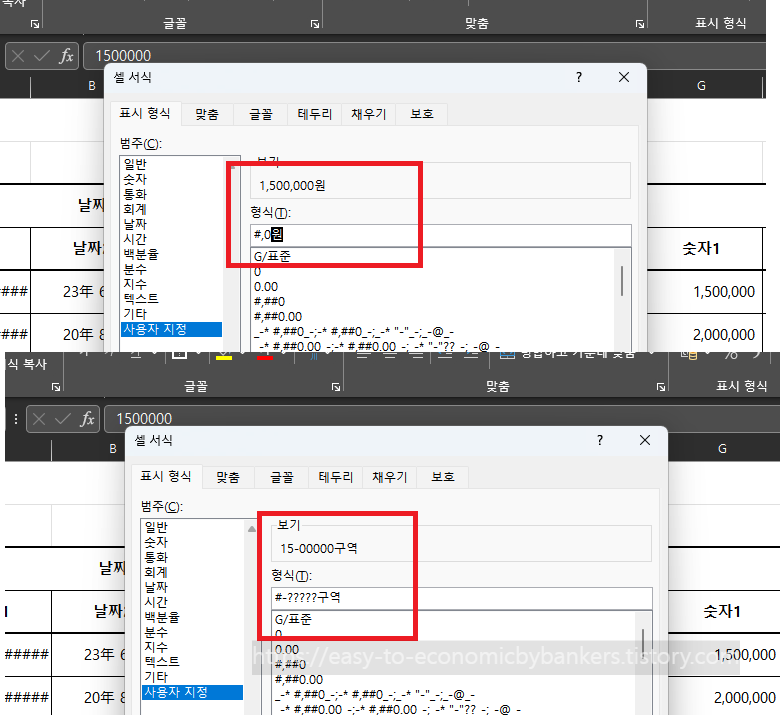The image size is (780, 715).
Task: Open 맞춤 group dialog launcher in top ribbon
Action: tap(640, 24)
